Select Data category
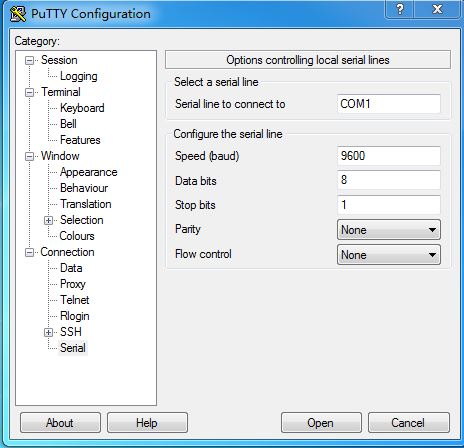The image size is (464, 448). point(71,268)
